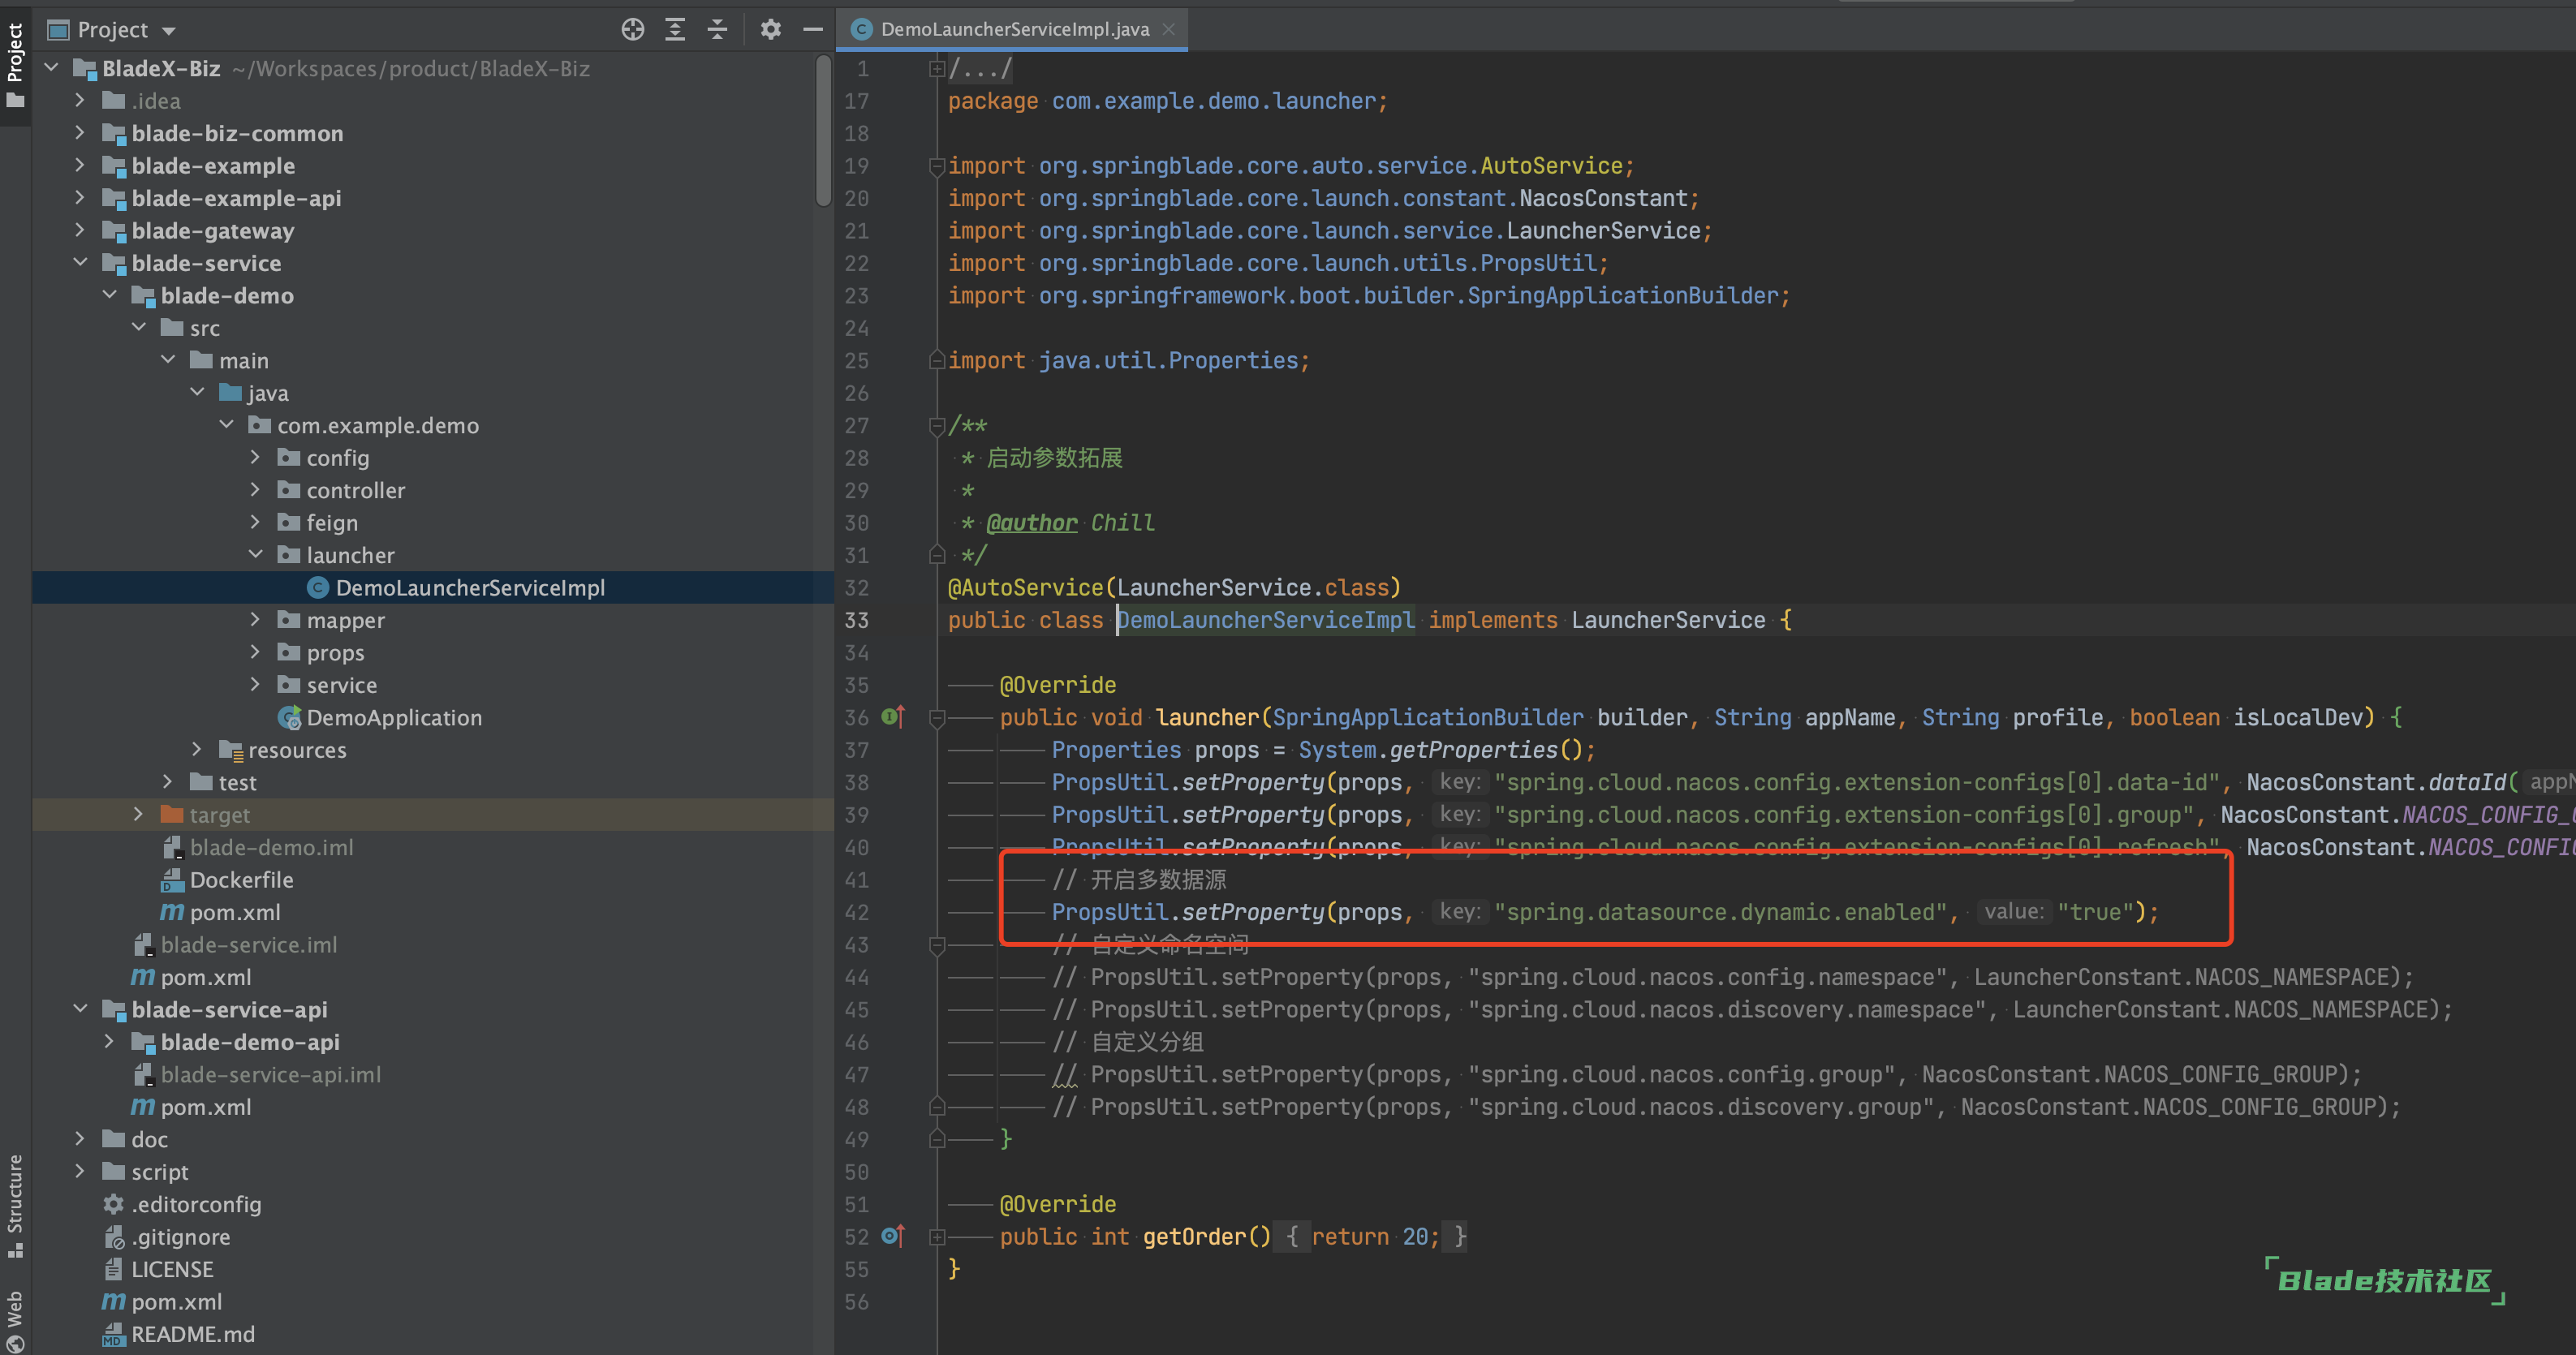Viewport: 2576px width, 1355px height.
Task: Collapse the blade-service module
Action: coord(80,263)
